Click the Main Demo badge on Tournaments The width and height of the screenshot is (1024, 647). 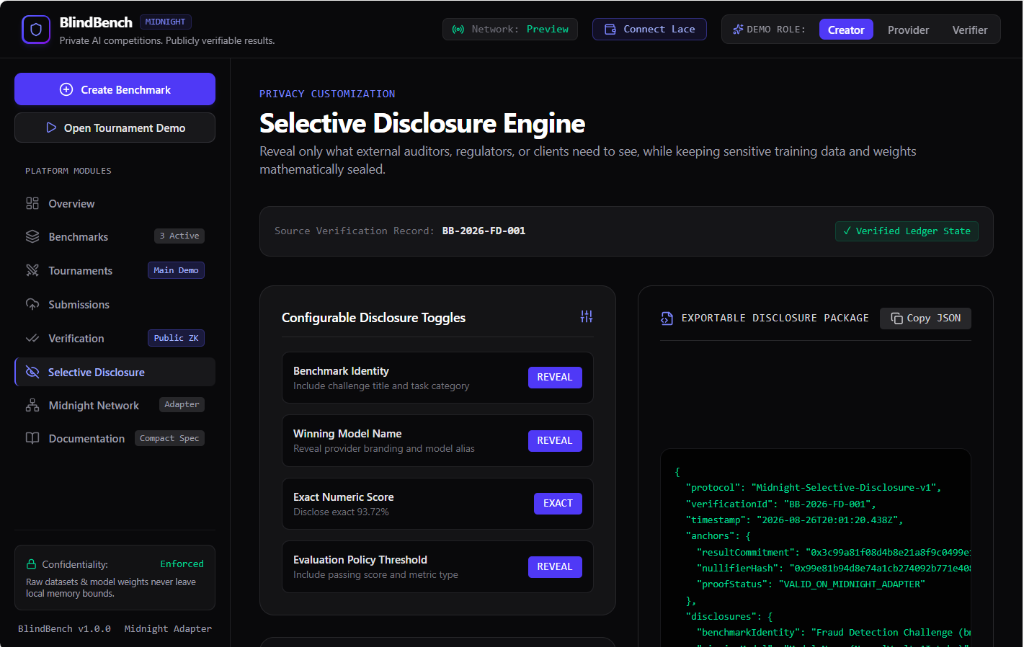coord(176,270)
